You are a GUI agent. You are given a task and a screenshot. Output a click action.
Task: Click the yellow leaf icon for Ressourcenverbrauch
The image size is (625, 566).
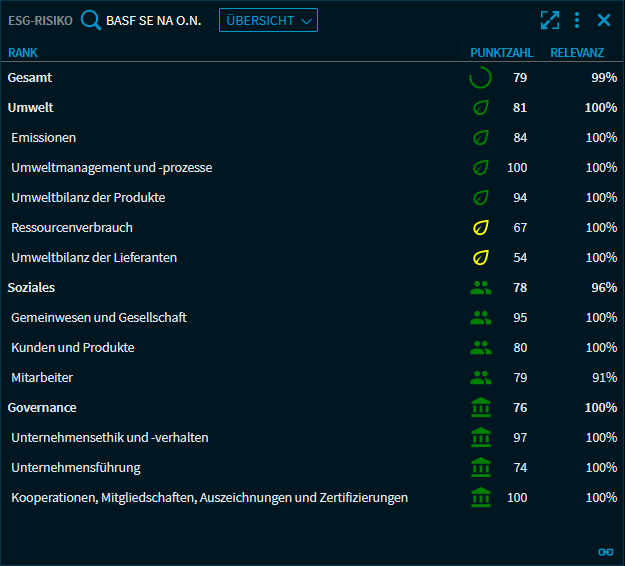pyautogui.click(x=480, y=227)
